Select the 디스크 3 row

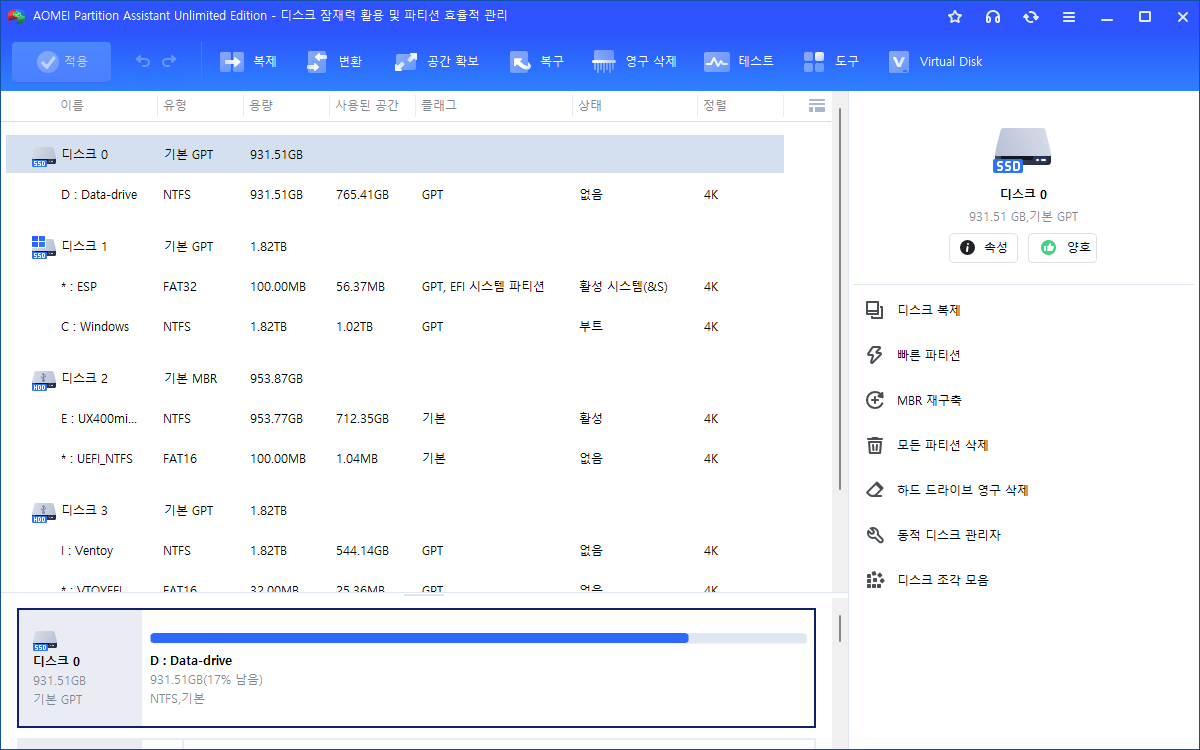pos(395,511)
